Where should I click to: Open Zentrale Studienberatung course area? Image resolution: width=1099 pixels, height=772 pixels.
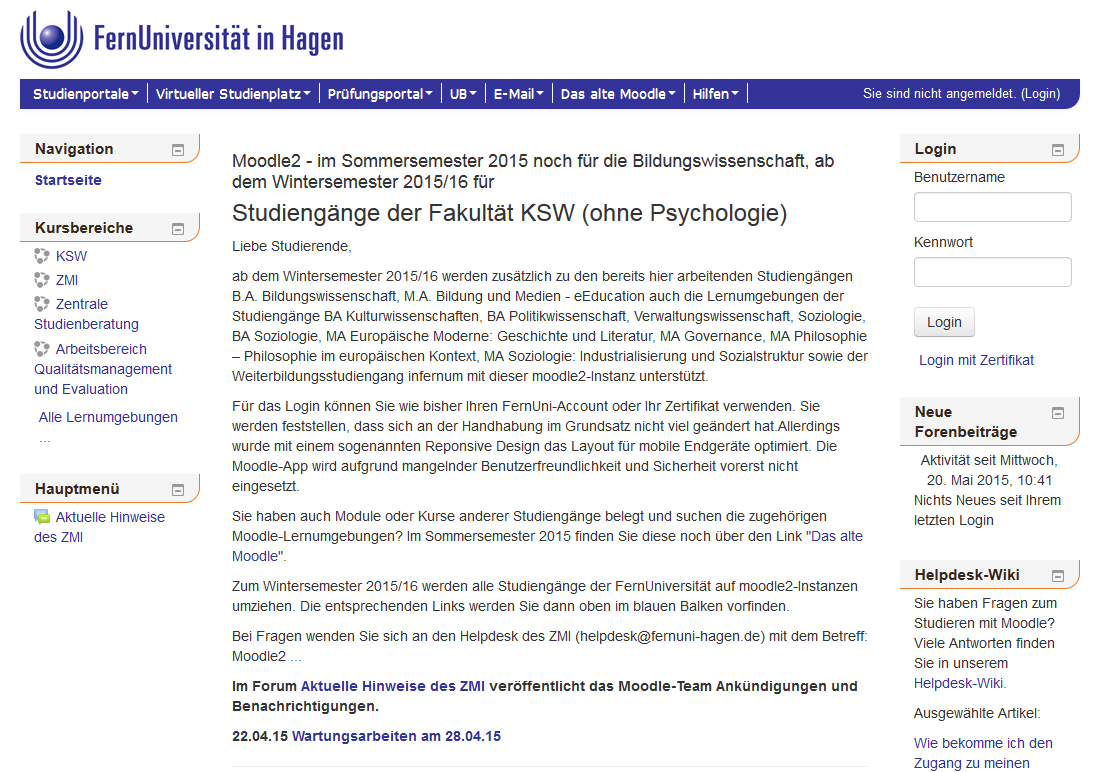[86, 314]
